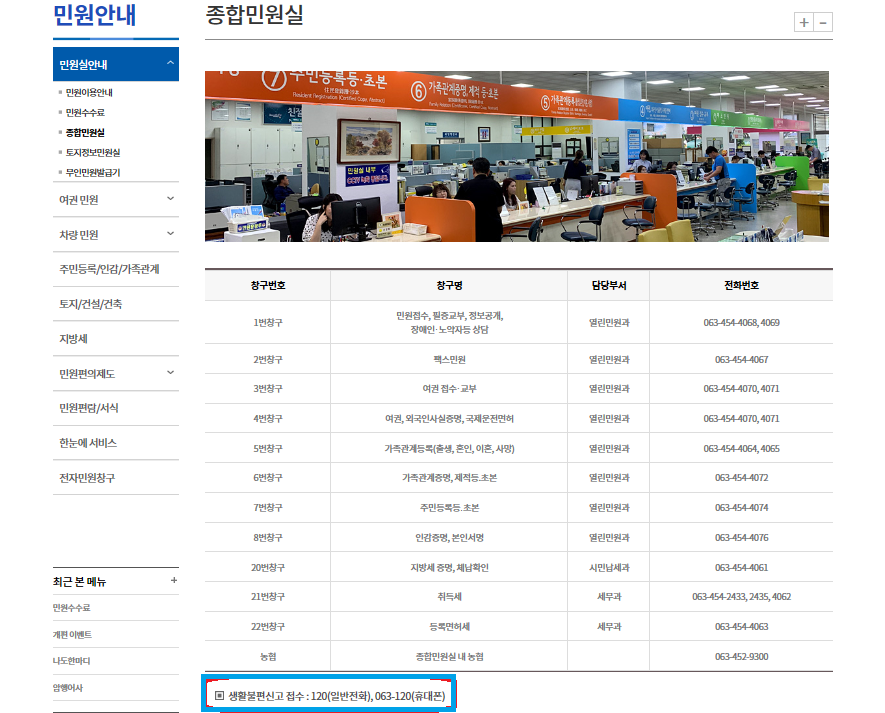Expand the 민원편의제도 submenu
Image resolution: width=885 pixels, height=713 pixels.
tap(171, 373)
